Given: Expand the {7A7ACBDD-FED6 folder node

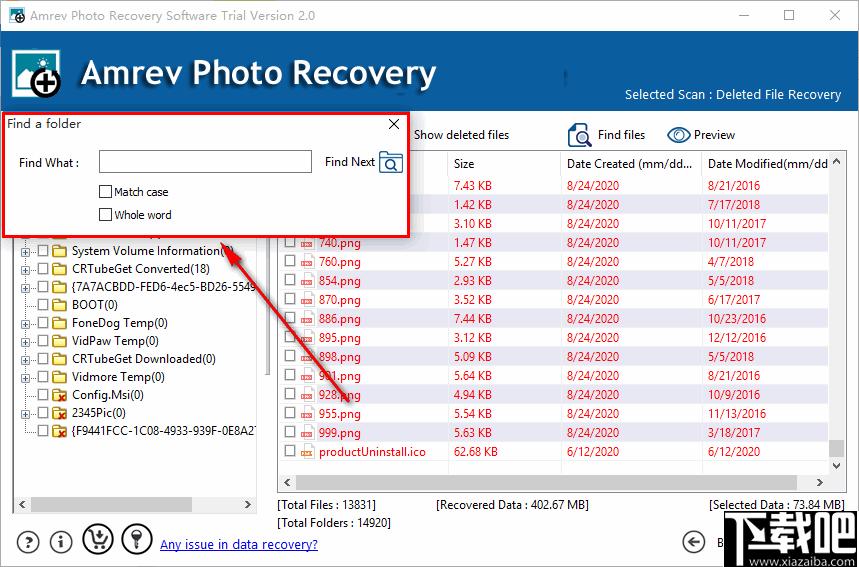Looking at the screenshot, I should pyautogui.click(x=25, y=288).
